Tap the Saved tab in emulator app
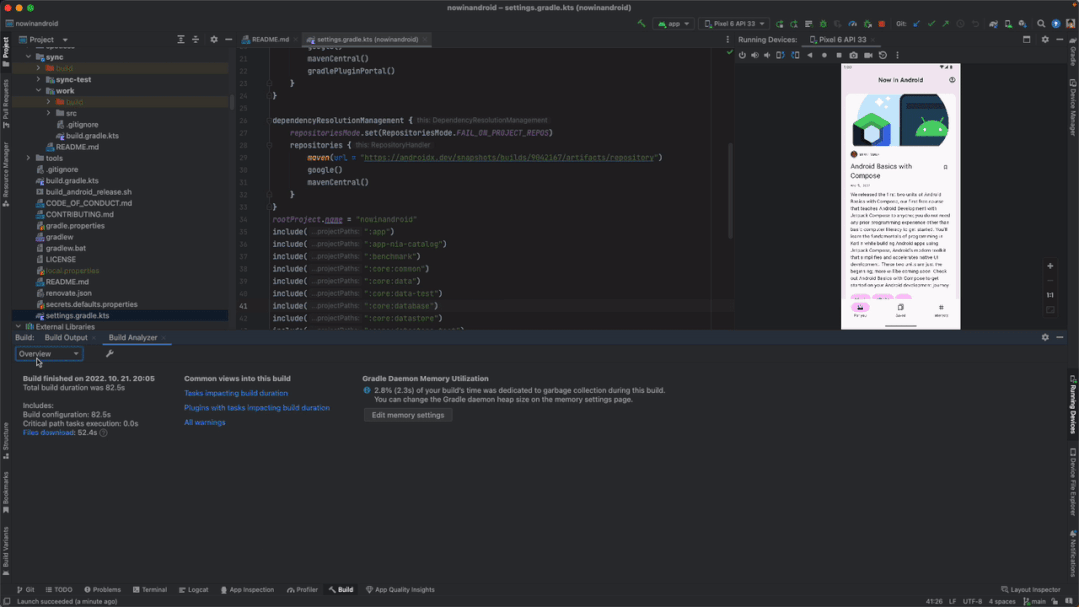Screen dimensions: 1079x607 pos(900,310)
